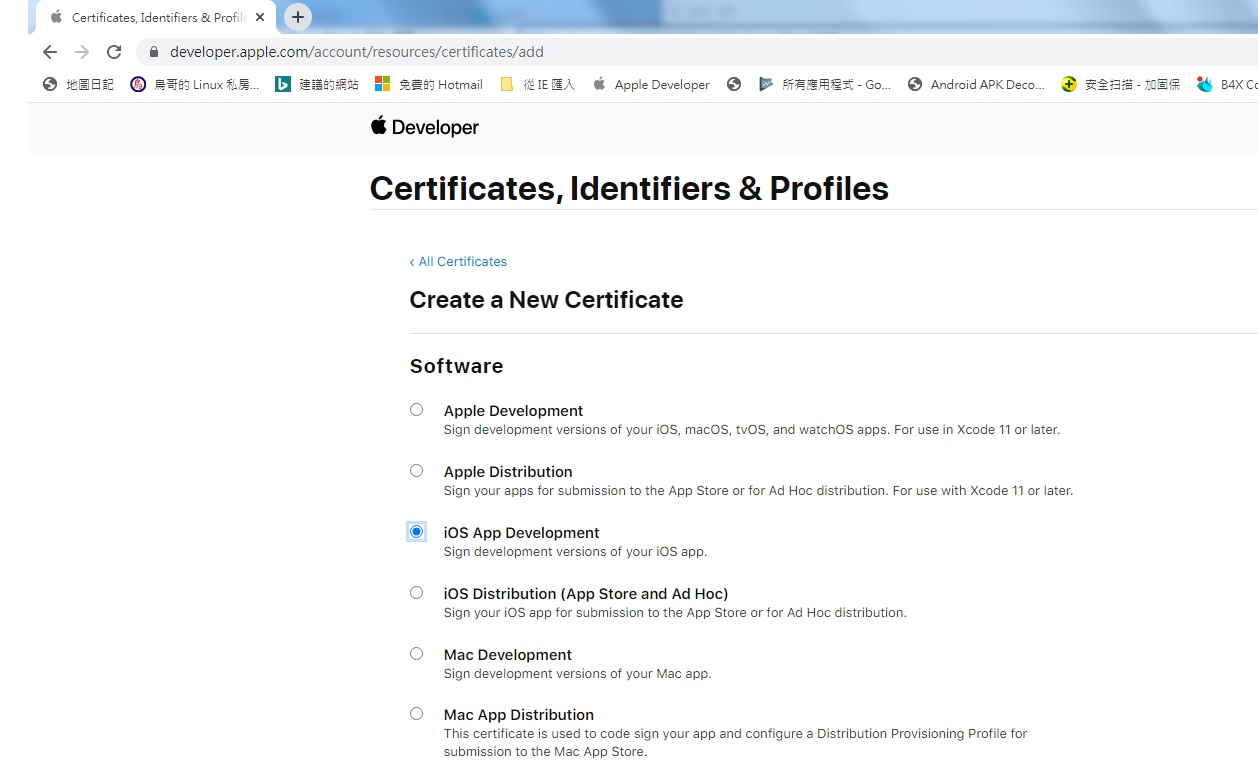Open the Apple Developer bookmark
Viewport: 1258px width, 763px height.
(651, 85)
